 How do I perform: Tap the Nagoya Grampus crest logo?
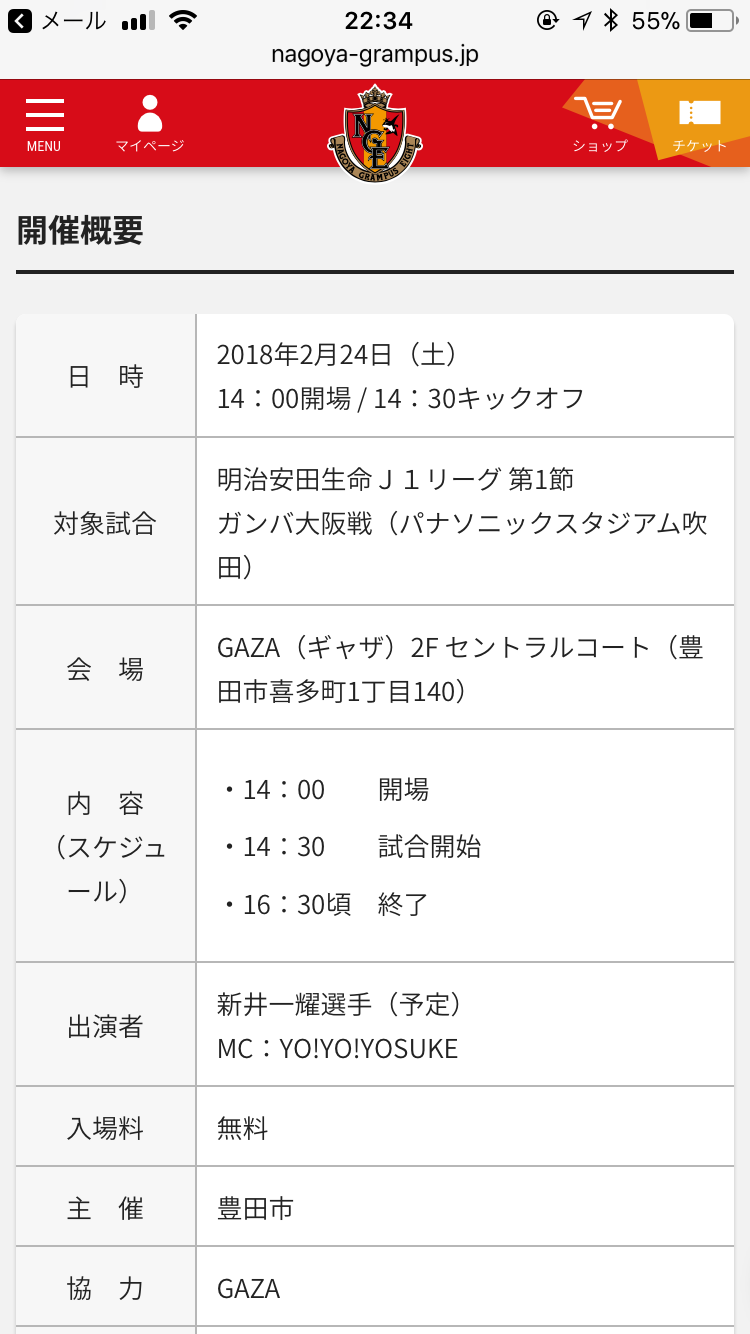pyautogui.click(x=375, y=133)
